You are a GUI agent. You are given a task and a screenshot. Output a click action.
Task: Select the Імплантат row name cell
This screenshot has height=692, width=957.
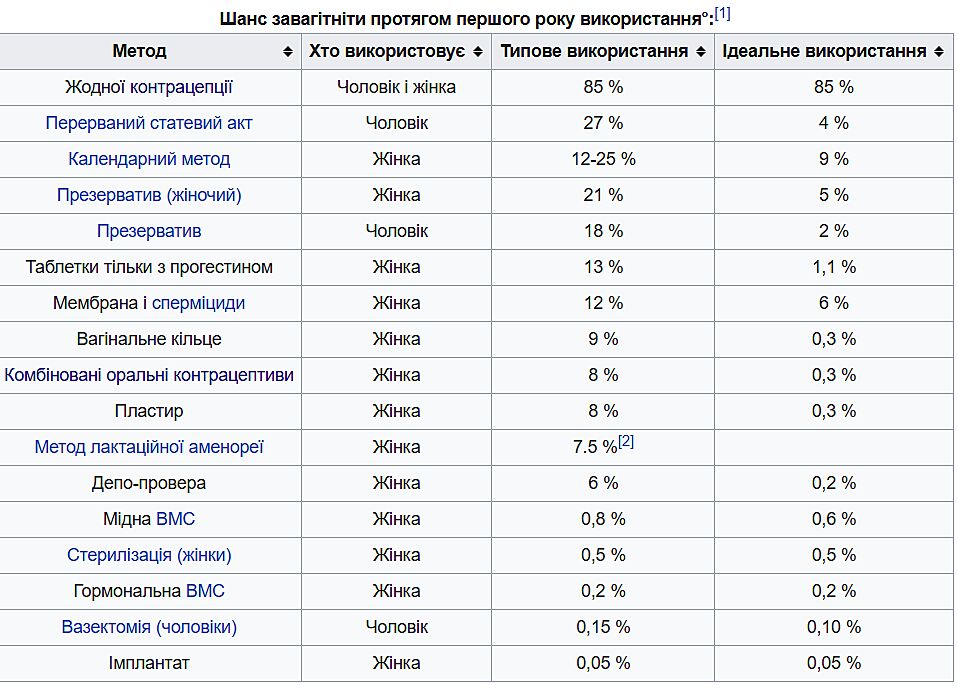point(149,663)
